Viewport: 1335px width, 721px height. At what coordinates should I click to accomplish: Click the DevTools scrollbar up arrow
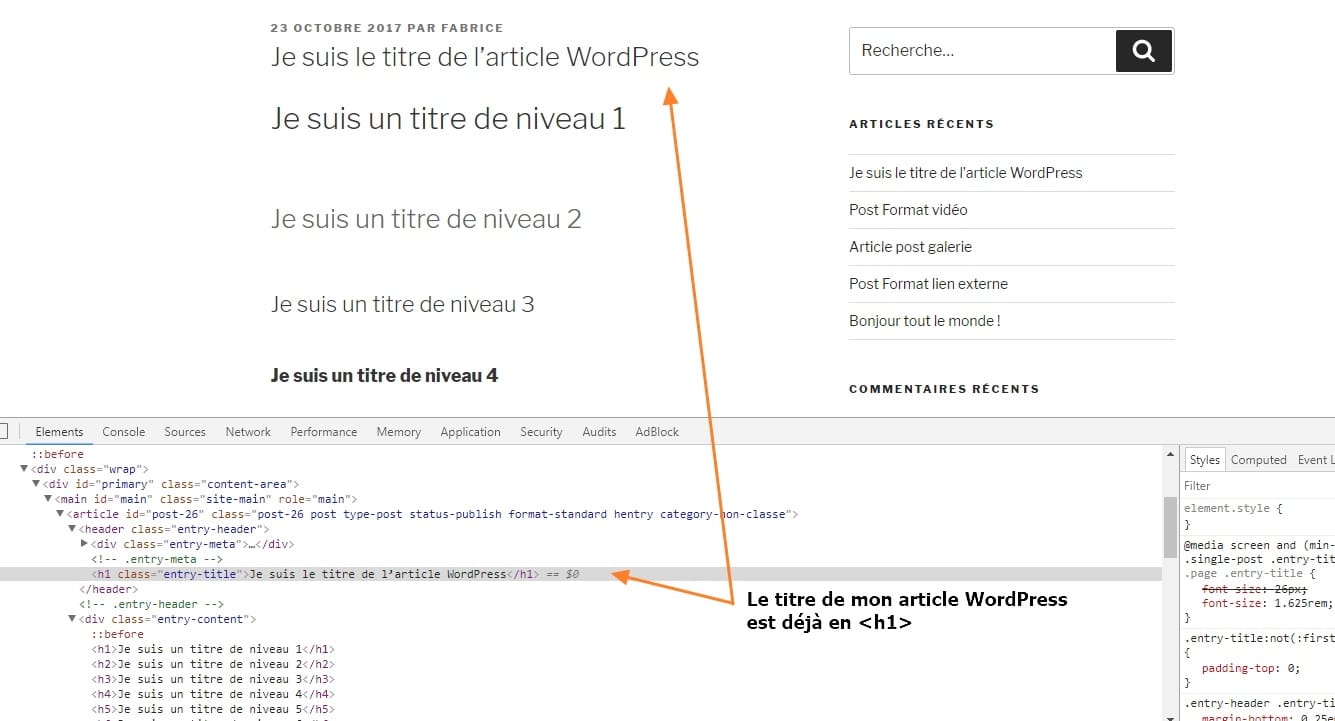click(x=1170, y=452)
